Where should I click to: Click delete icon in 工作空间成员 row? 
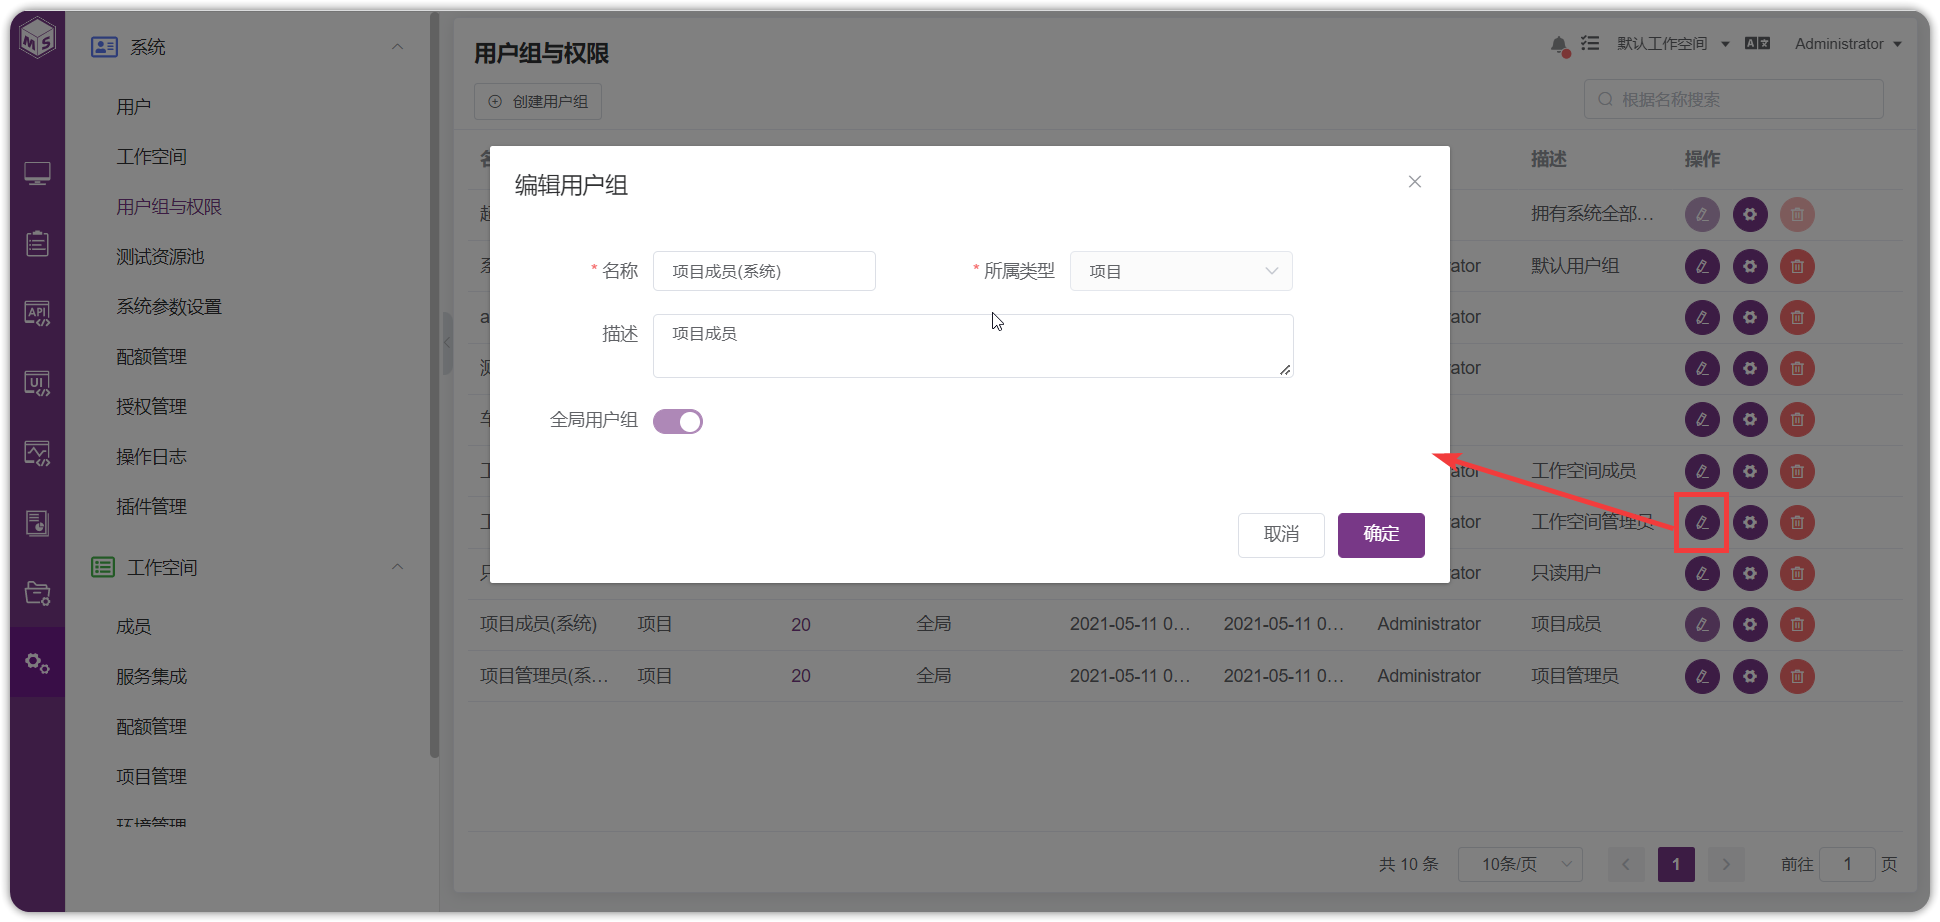(x=1797, y=471)
